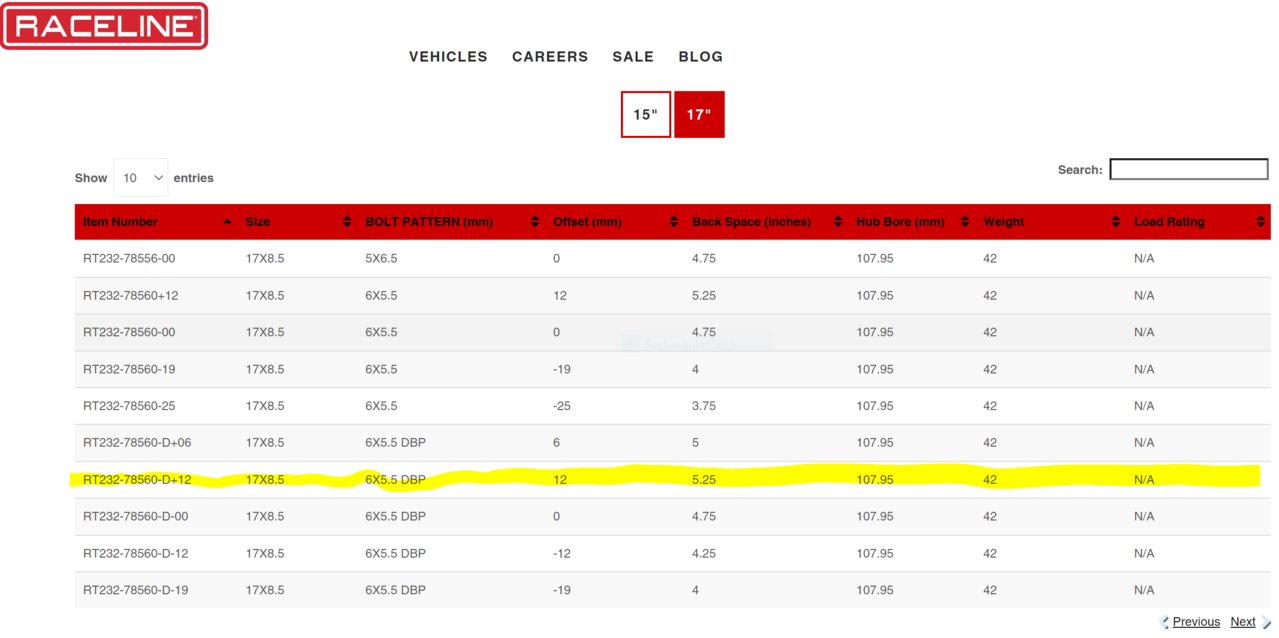Switch to the 15" wheel size tab
The image size is (1279, 638).
pyautogui.click(x=646, y=114)
